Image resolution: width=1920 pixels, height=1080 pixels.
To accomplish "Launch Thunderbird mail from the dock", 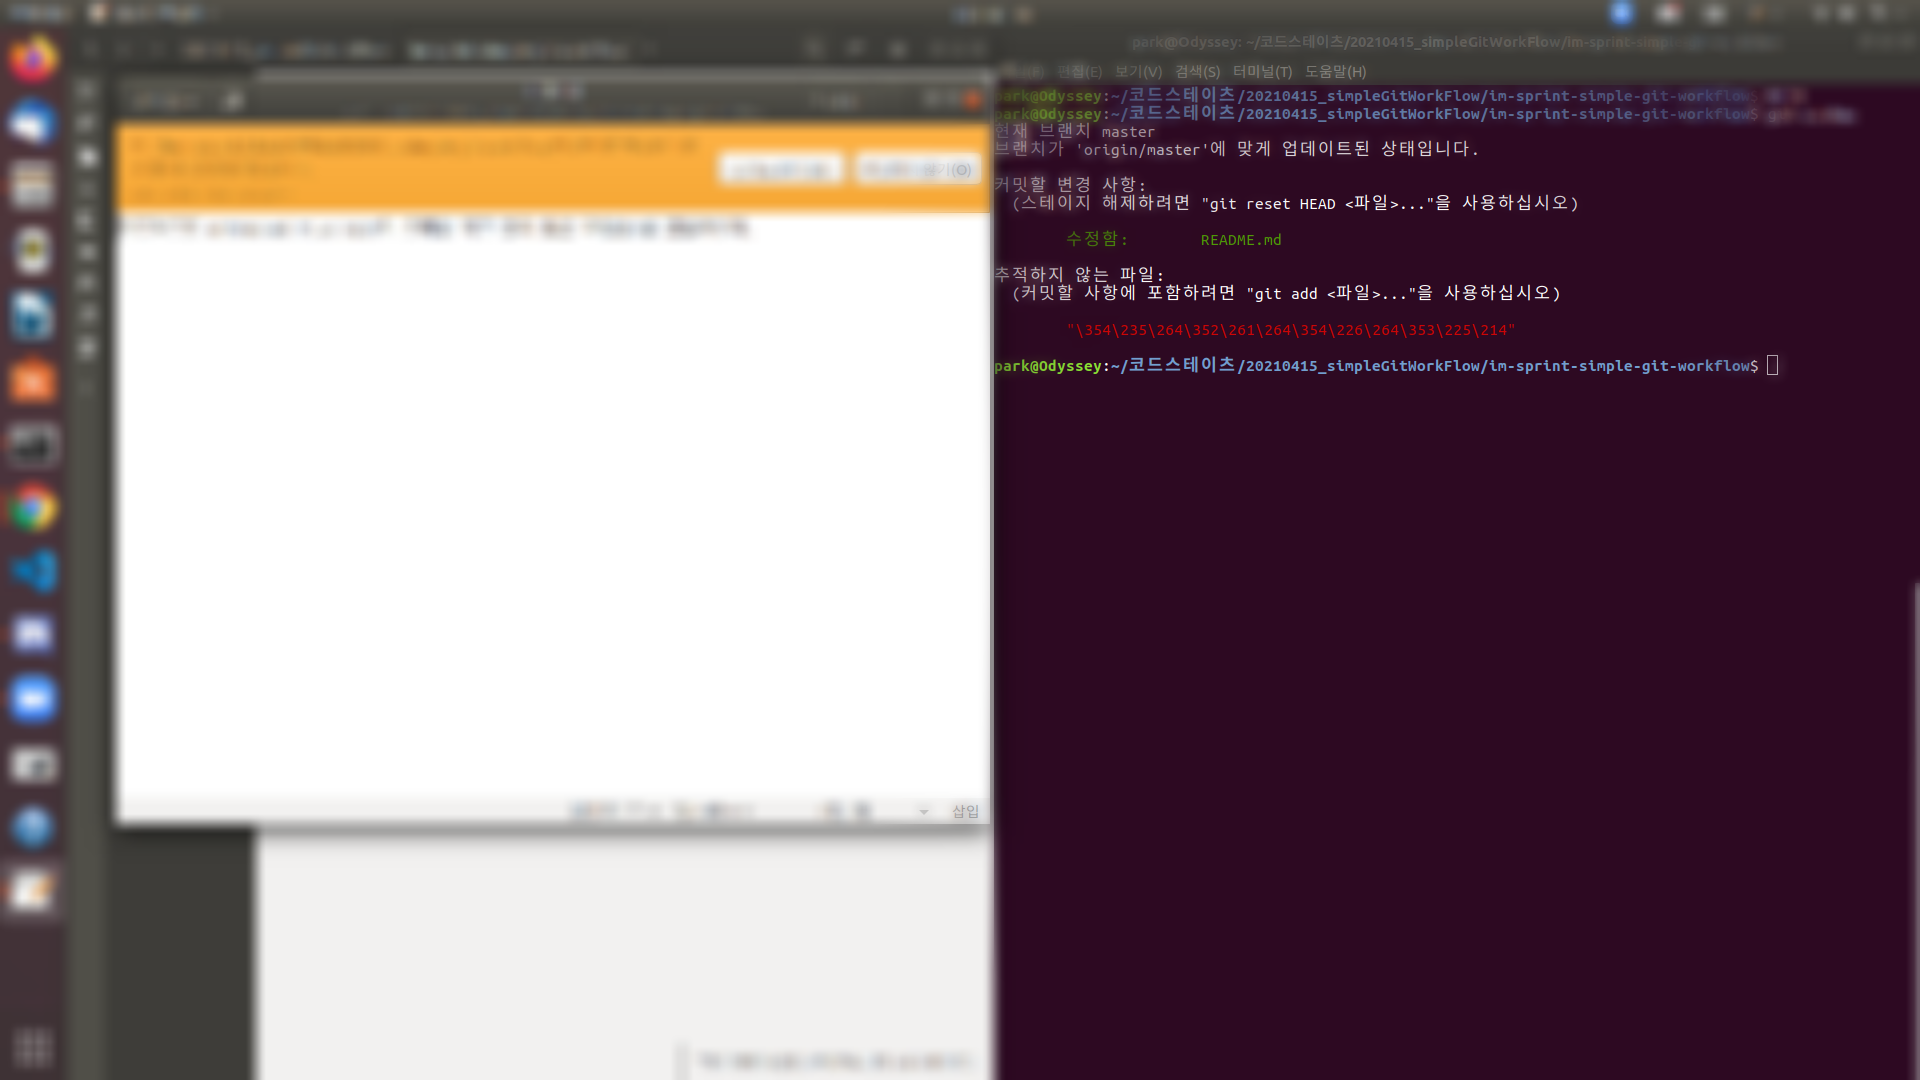I will pos(33,124).
